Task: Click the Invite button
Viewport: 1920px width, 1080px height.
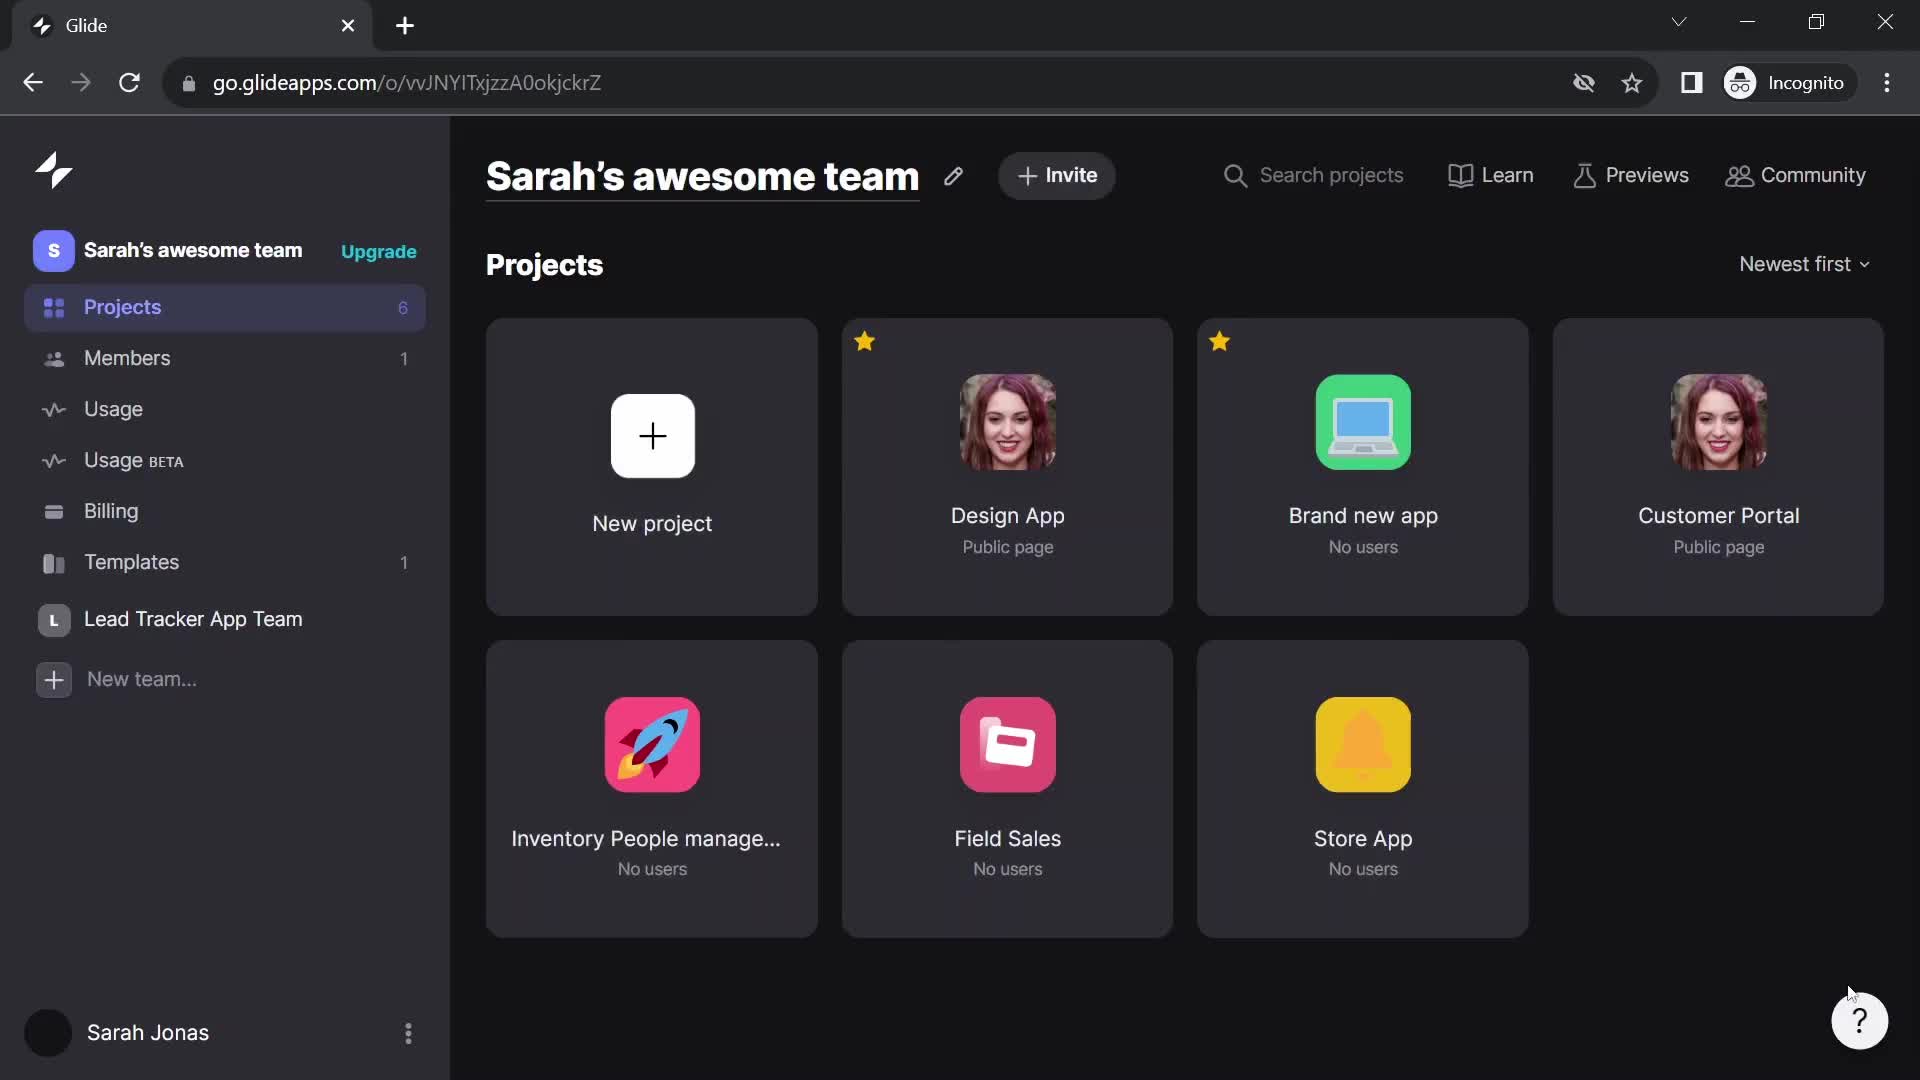Action: (x=1055, y=175)
